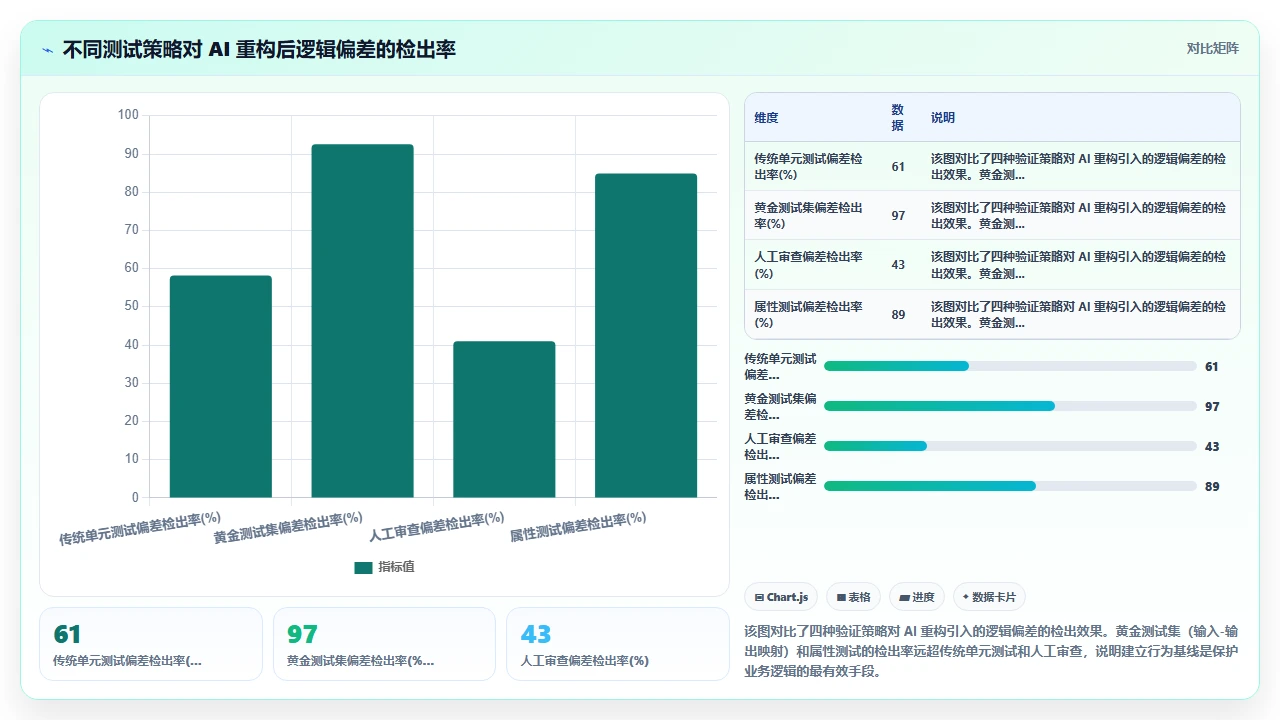Click the 黄金测试集 bar in chart
Screen dimensions: 1280x720
click(362, 320)
